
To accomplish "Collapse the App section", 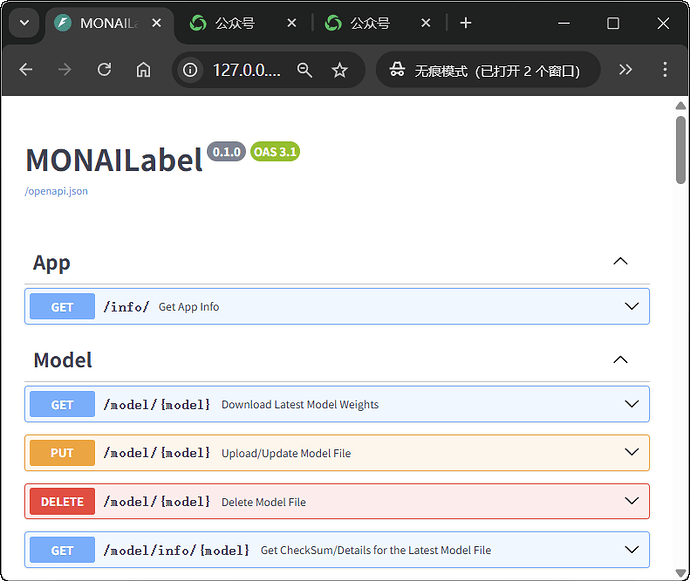I will tap(620, 262).
